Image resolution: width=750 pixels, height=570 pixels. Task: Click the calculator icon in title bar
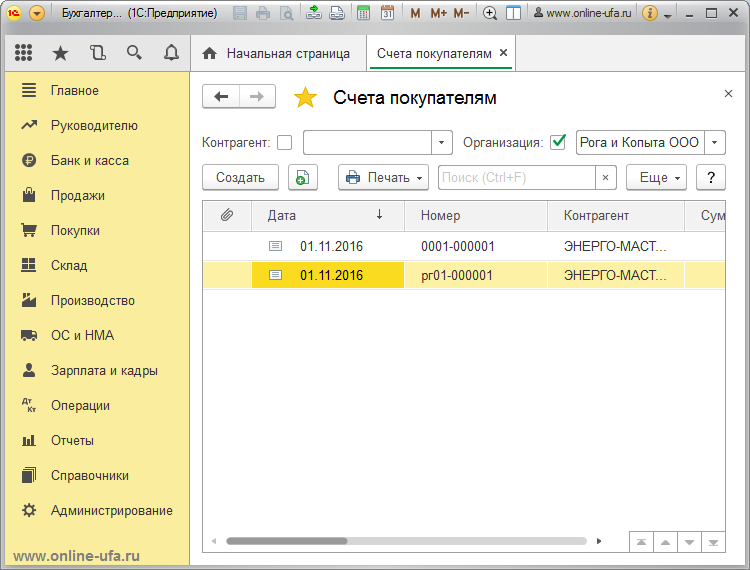(363, 14)
